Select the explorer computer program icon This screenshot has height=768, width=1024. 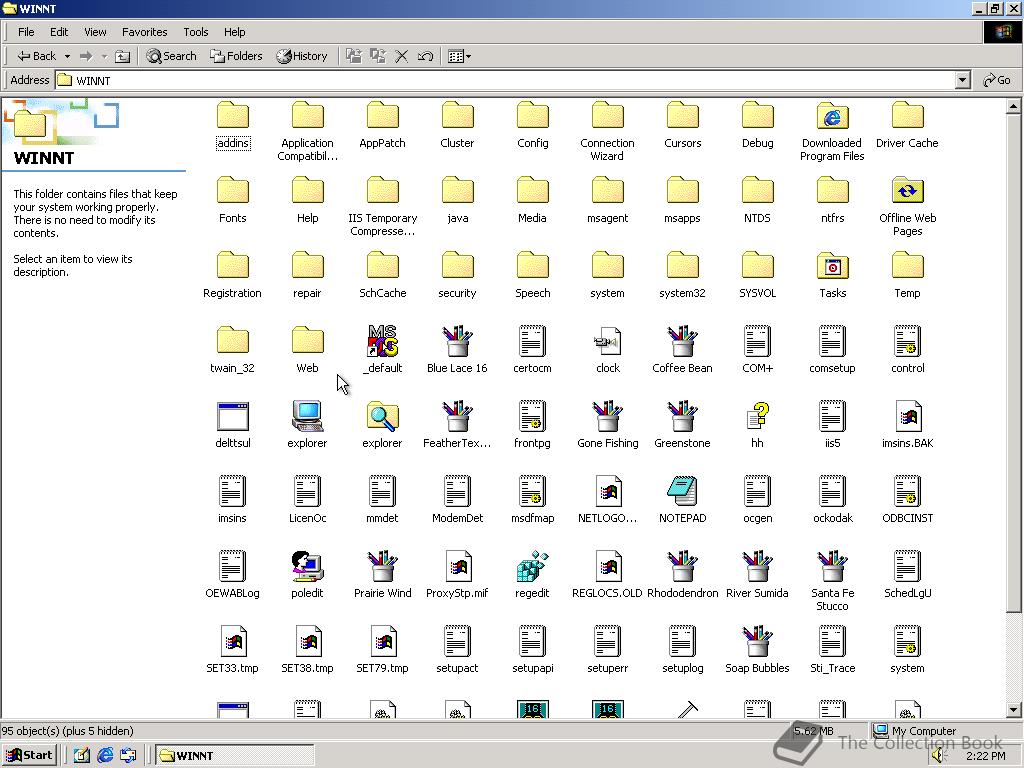[307, 416]
